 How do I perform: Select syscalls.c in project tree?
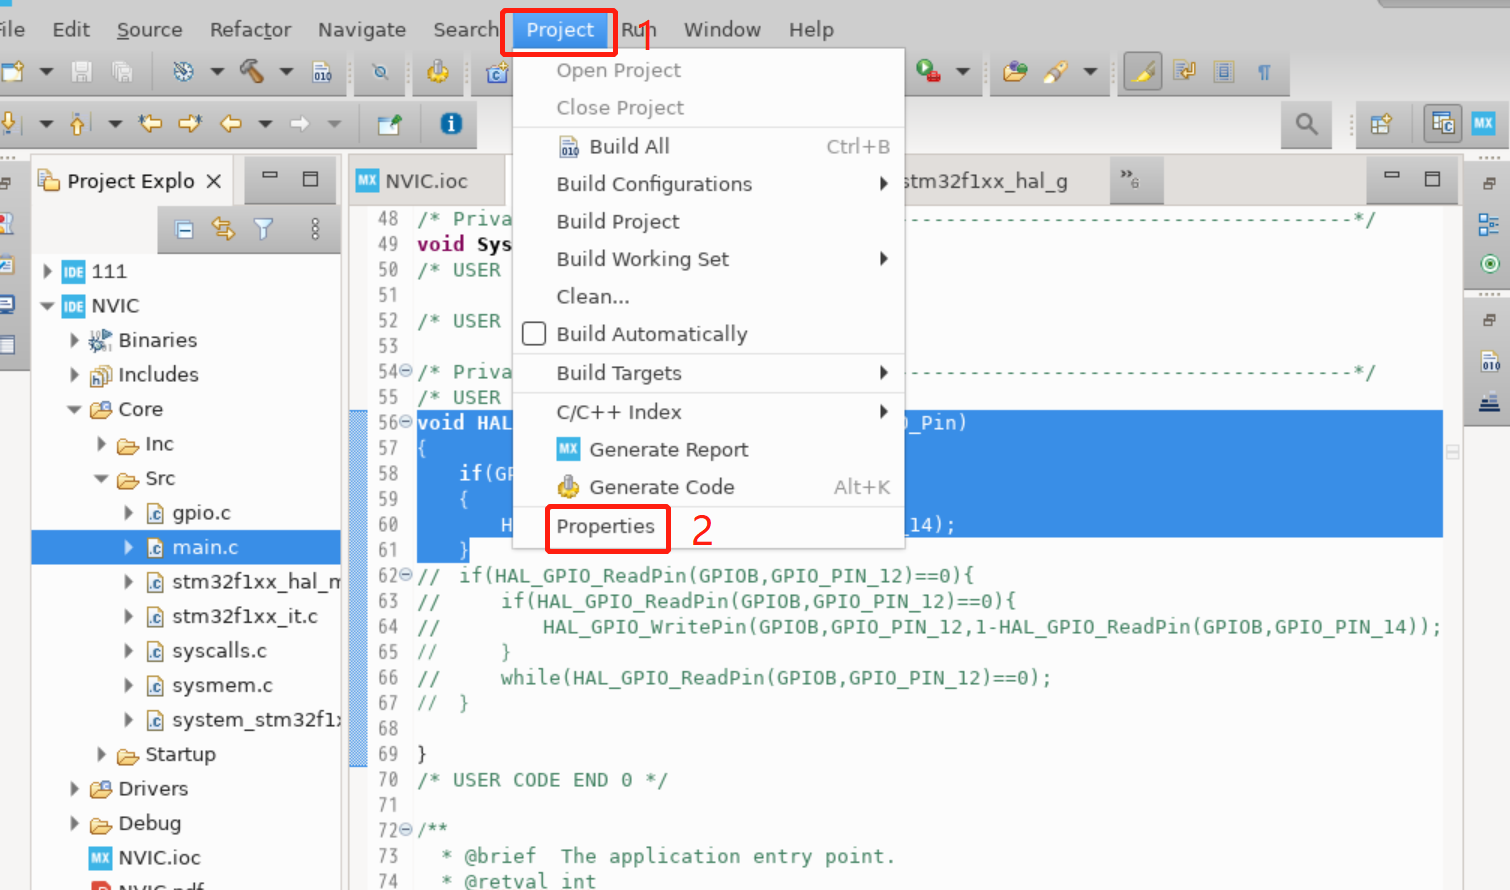coord(219,651)
